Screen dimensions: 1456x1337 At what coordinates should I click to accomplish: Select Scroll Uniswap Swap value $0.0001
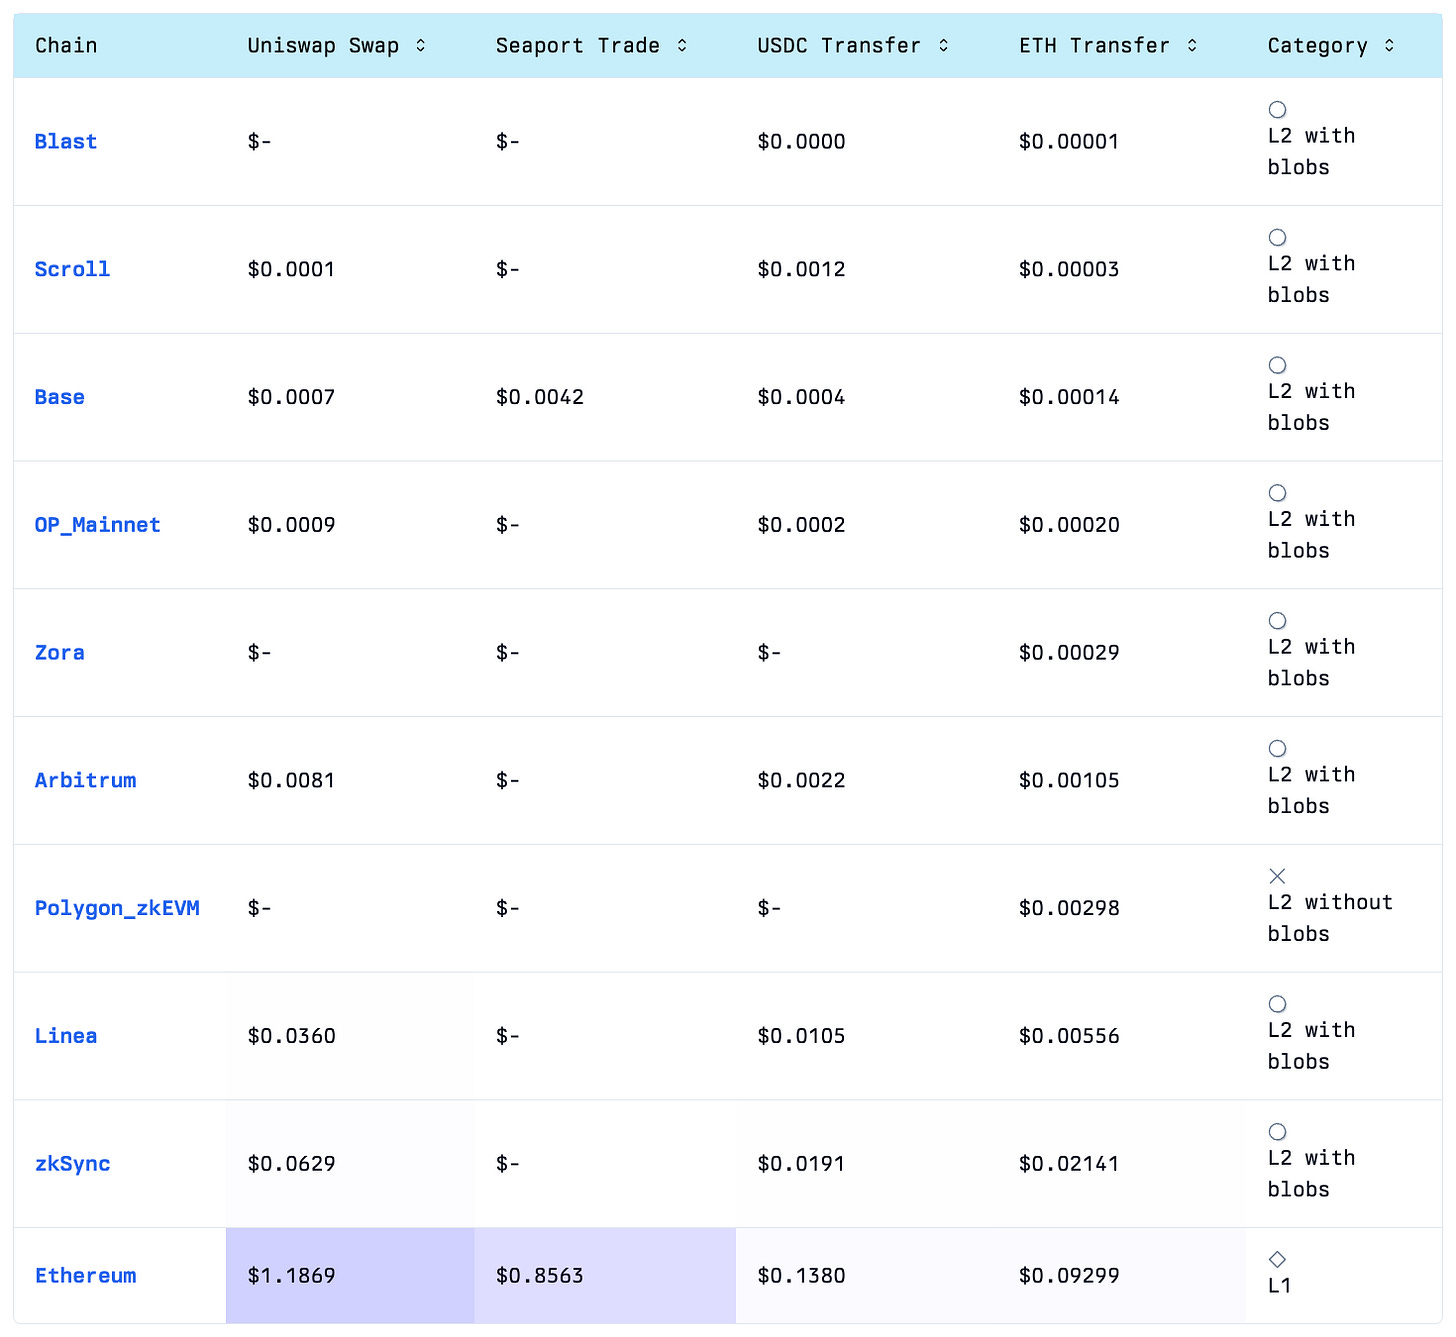291,270
